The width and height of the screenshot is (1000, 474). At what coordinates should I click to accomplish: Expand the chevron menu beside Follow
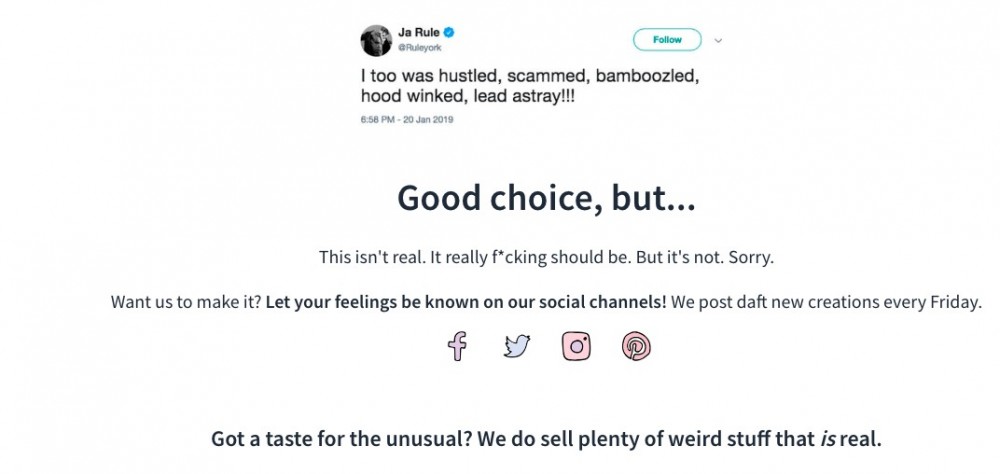pyautogui.click(x=718, y=40)
